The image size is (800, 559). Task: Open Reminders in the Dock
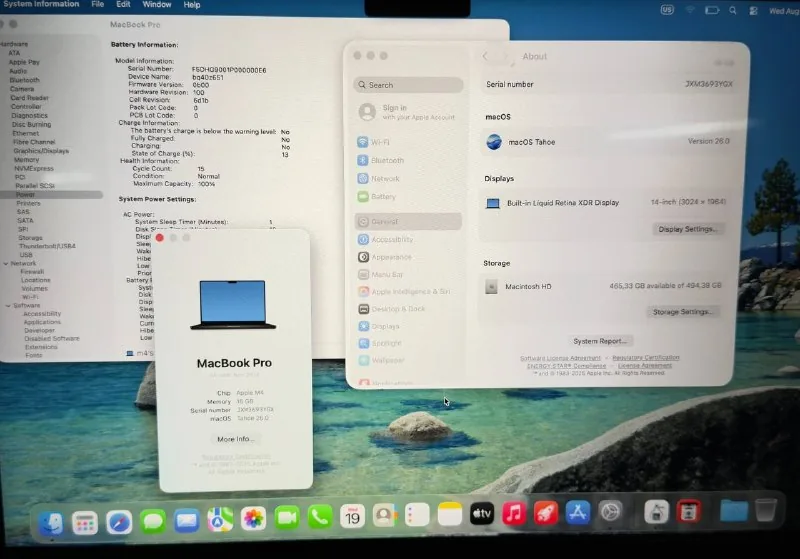[x=417, y=515]
